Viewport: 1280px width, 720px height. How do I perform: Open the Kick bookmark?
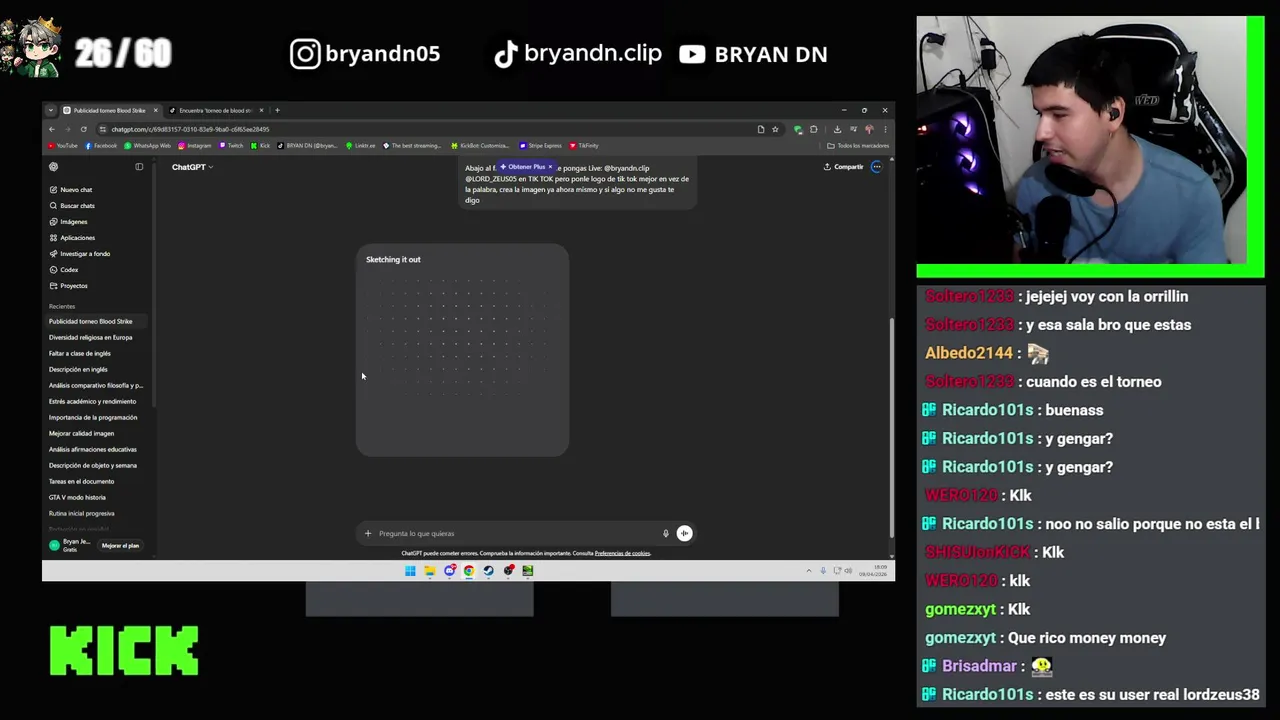pos(261,146)
